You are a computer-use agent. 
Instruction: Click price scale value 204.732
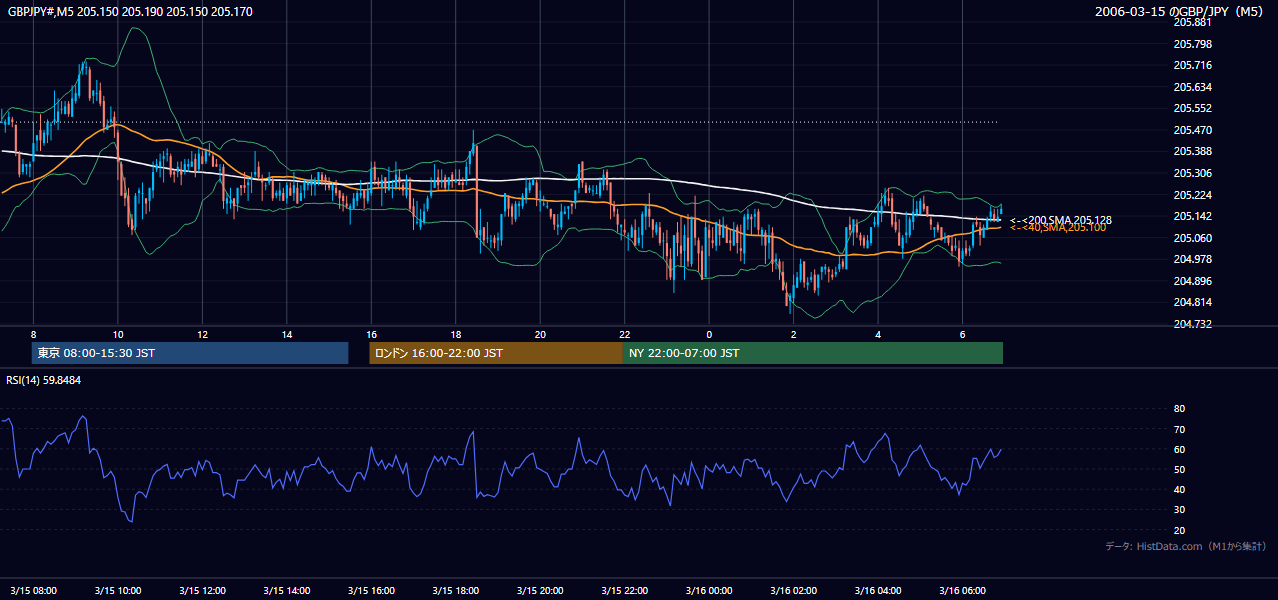(x=1192, y=324)
